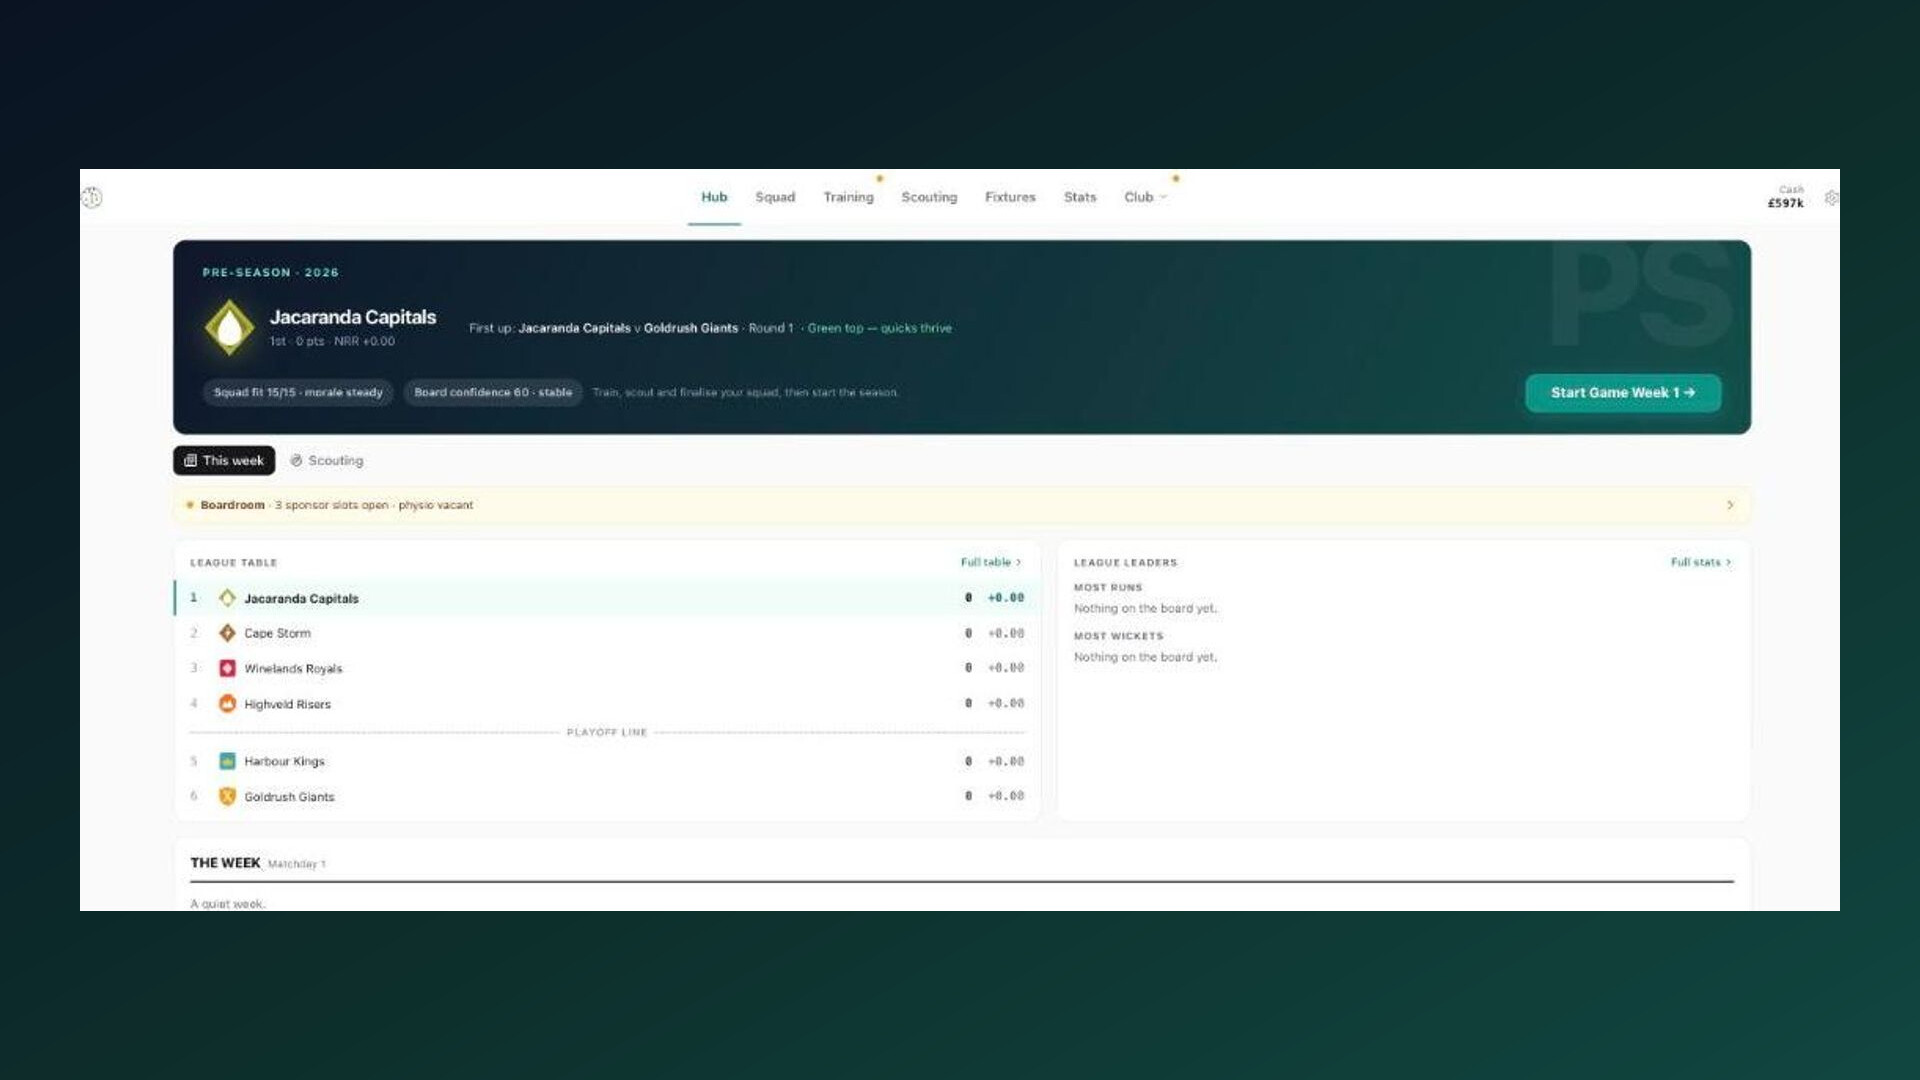Click Harbour Kings team badge
The height and width of the screenshot is (1080, 1920).
pos(227,761)
